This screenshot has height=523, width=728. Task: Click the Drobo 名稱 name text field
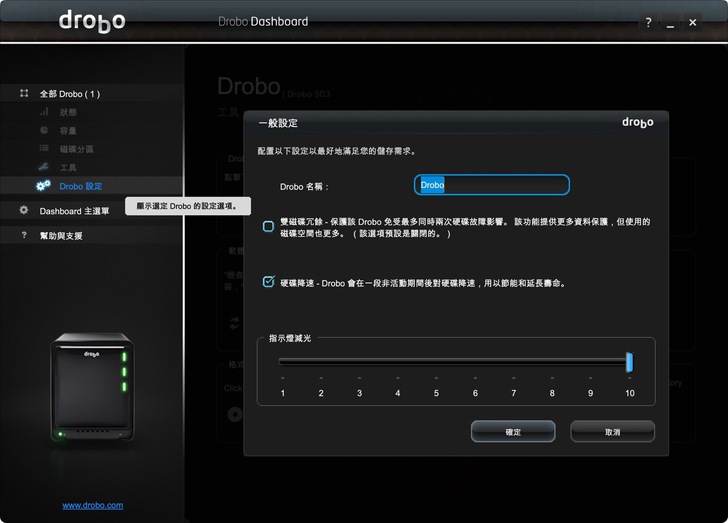[492, 185]
